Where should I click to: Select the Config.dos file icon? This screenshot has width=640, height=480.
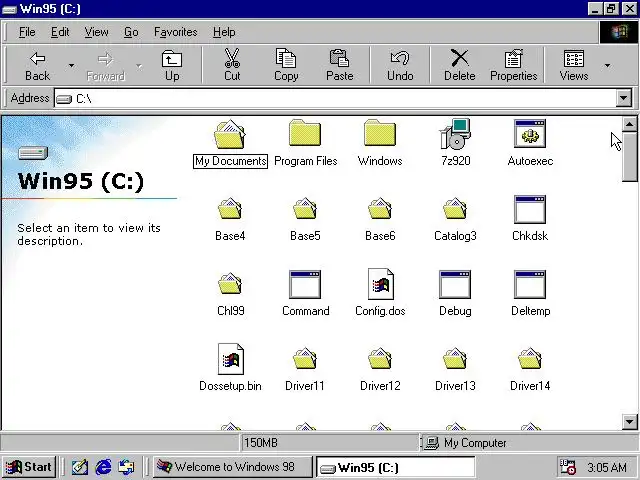pos(380,284)
